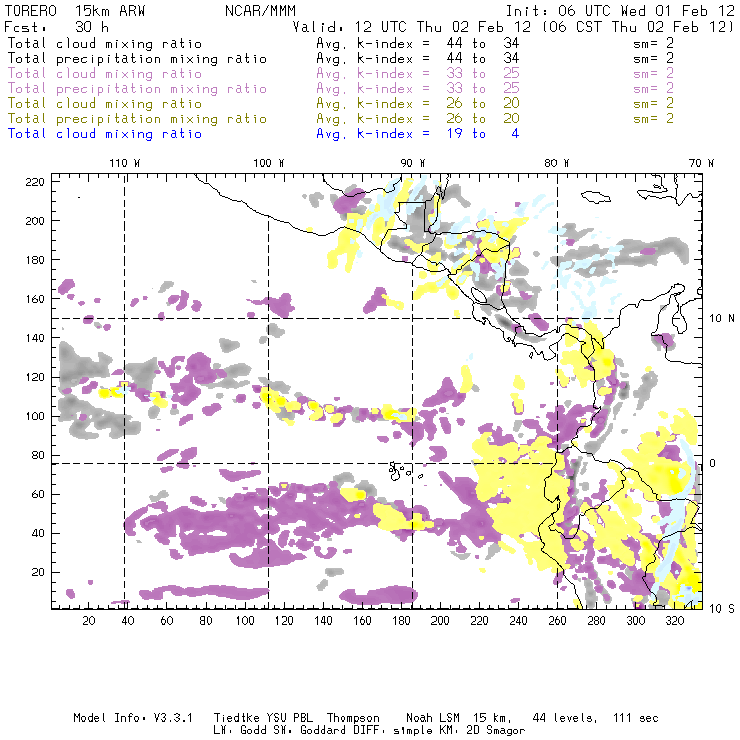Select the "Fcst: 30 h" forecast hour text

coord(56,27)
